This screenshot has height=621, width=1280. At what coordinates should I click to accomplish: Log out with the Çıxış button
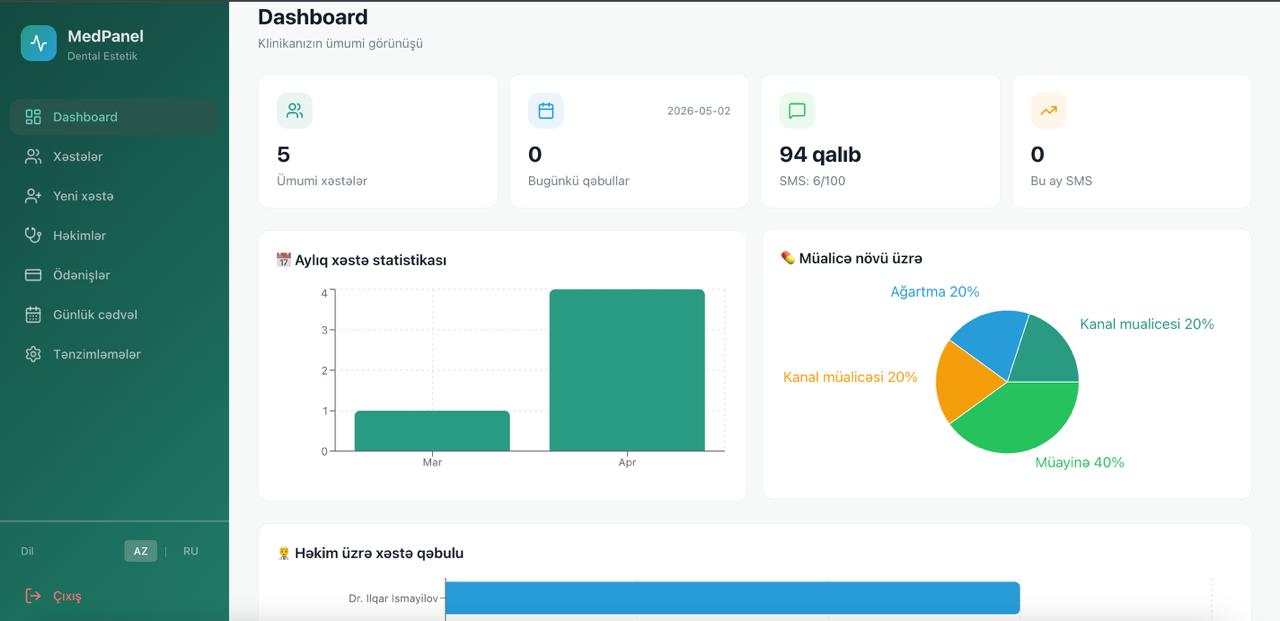click(114, 596)
